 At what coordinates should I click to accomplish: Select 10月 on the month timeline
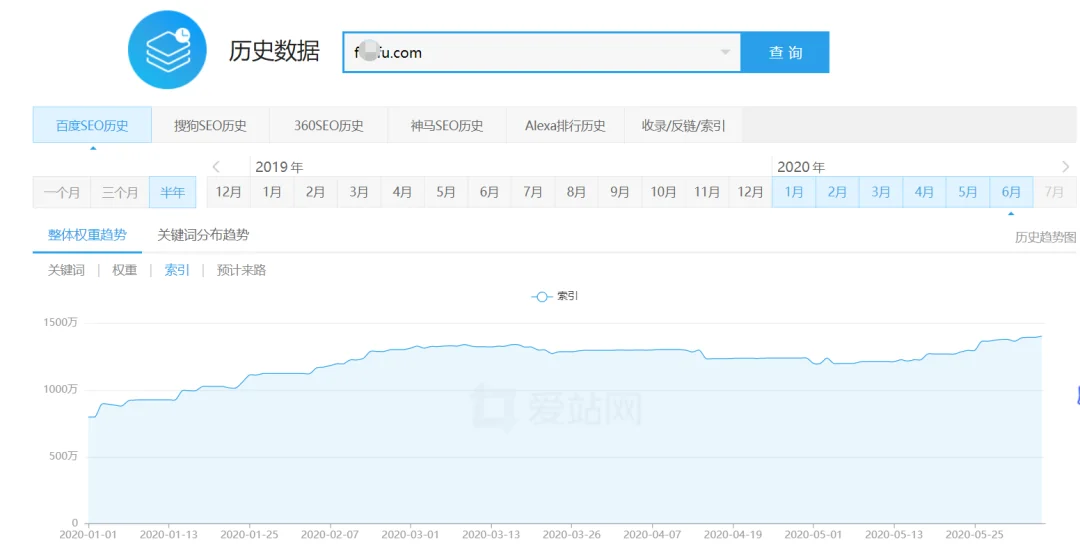(x=663, y=192)
